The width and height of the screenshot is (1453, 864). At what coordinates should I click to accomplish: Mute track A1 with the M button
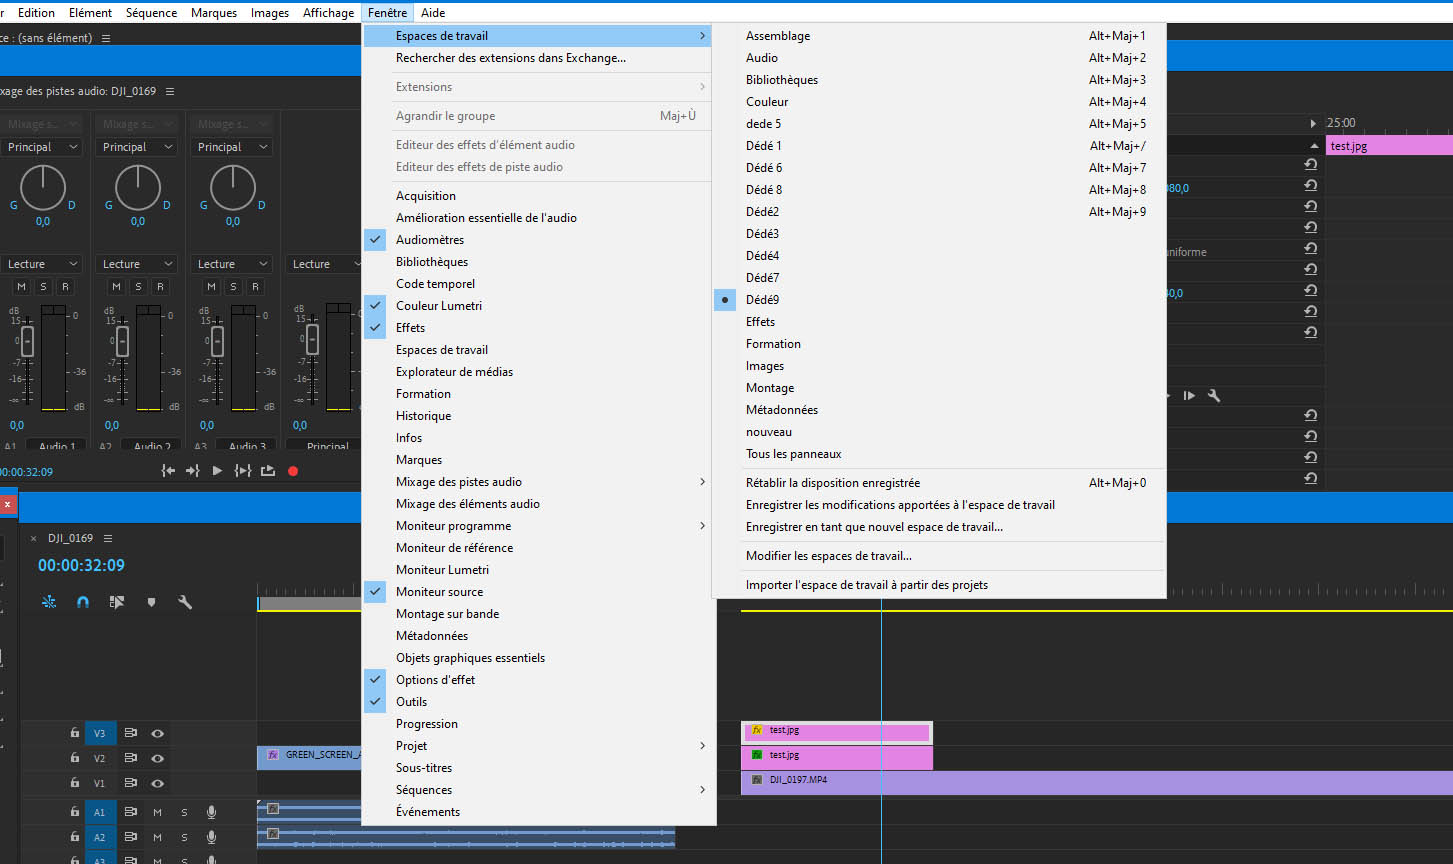coord(157,812)
